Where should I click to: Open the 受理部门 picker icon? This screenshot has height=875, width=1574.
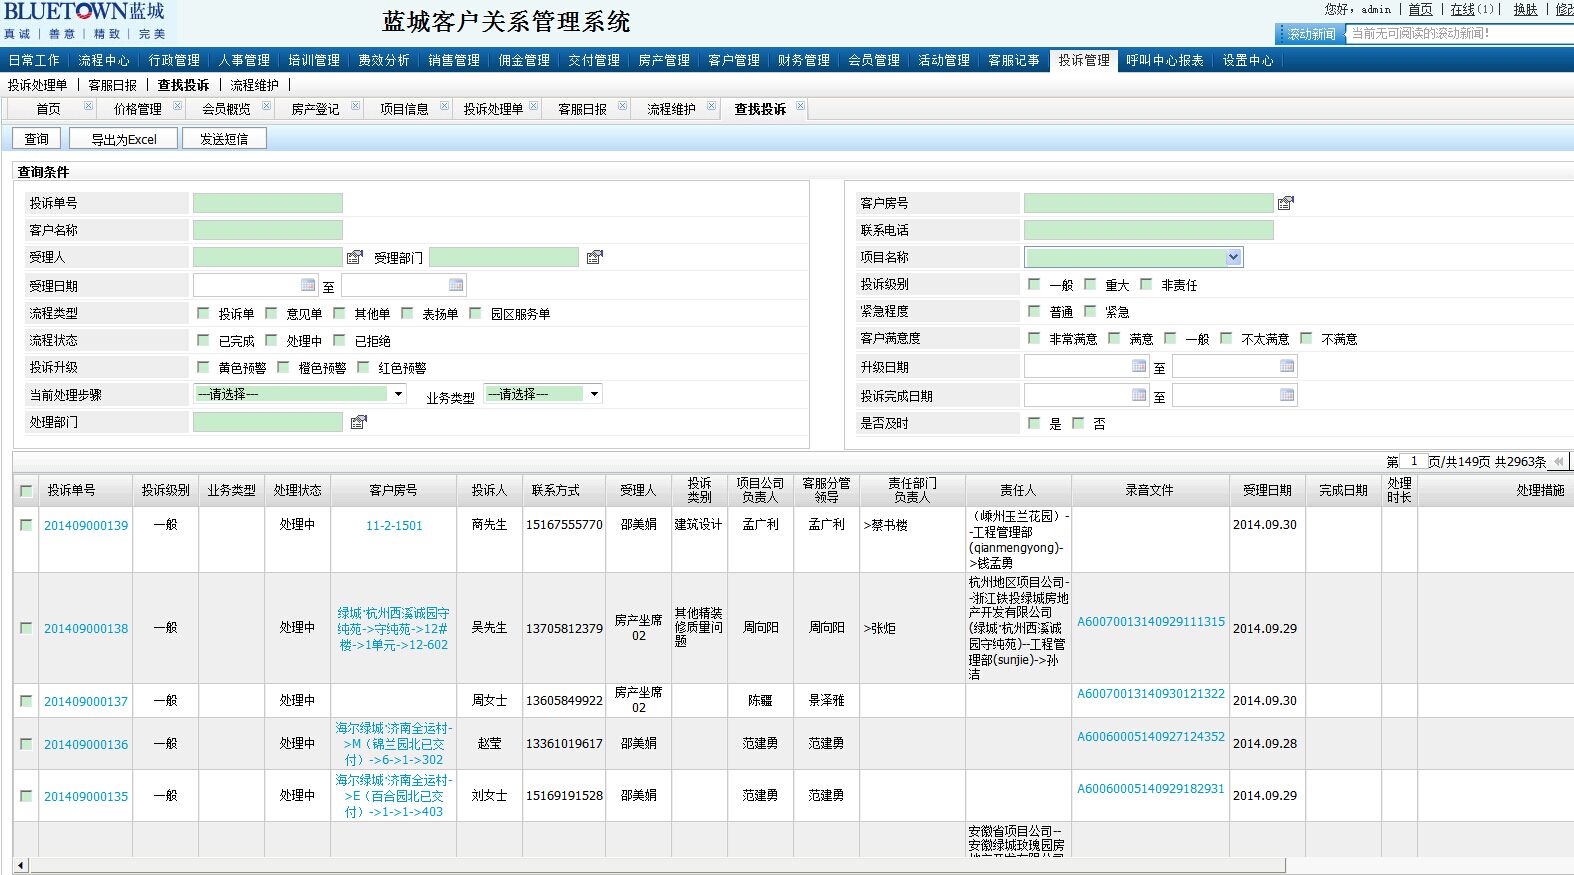[x=594, y=257]
